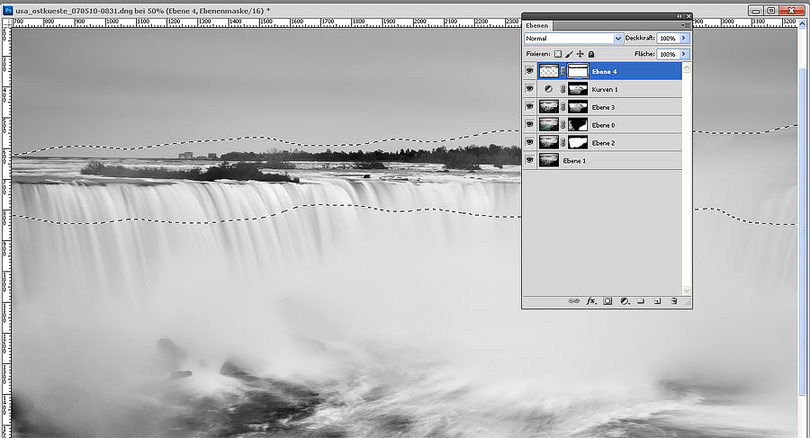Select Ebene 4 layer content thumbnail
The height and width of the screenshot is (438, 810).
(x=549, y=71)
